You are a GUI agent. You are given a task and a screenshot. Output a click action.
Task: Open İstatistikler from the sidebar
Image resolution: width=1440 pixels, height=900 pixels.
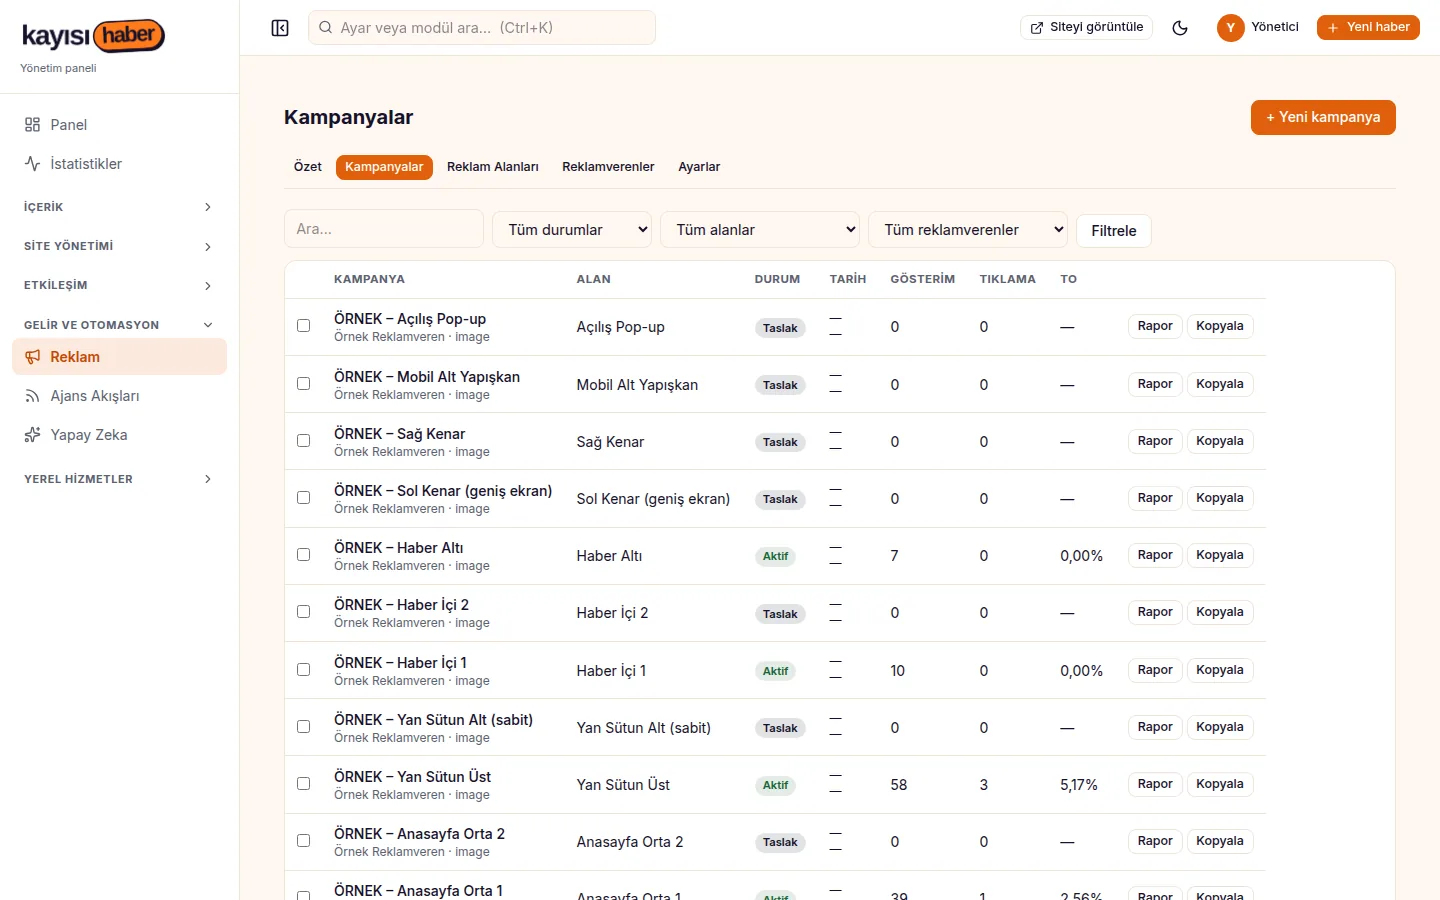tap(120, 164)
